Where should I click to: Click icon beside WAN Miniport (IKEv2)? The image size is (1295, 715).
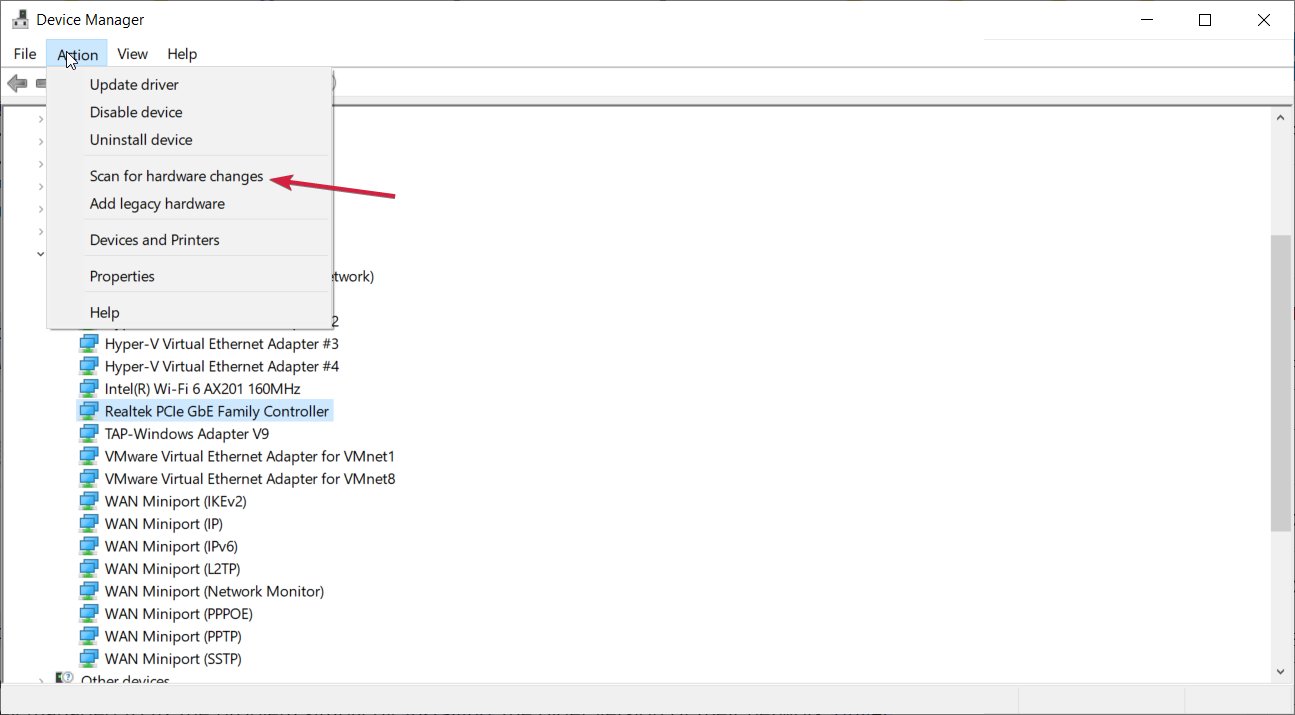tap(89, 501)
